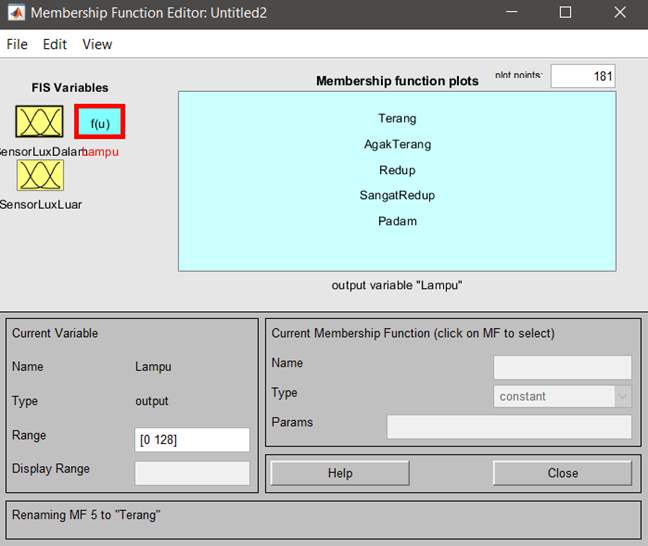Image resolution: width=648 pixels, height=546 pixels.
Task: Click the Help button
Action: click(x=340, y=473)
